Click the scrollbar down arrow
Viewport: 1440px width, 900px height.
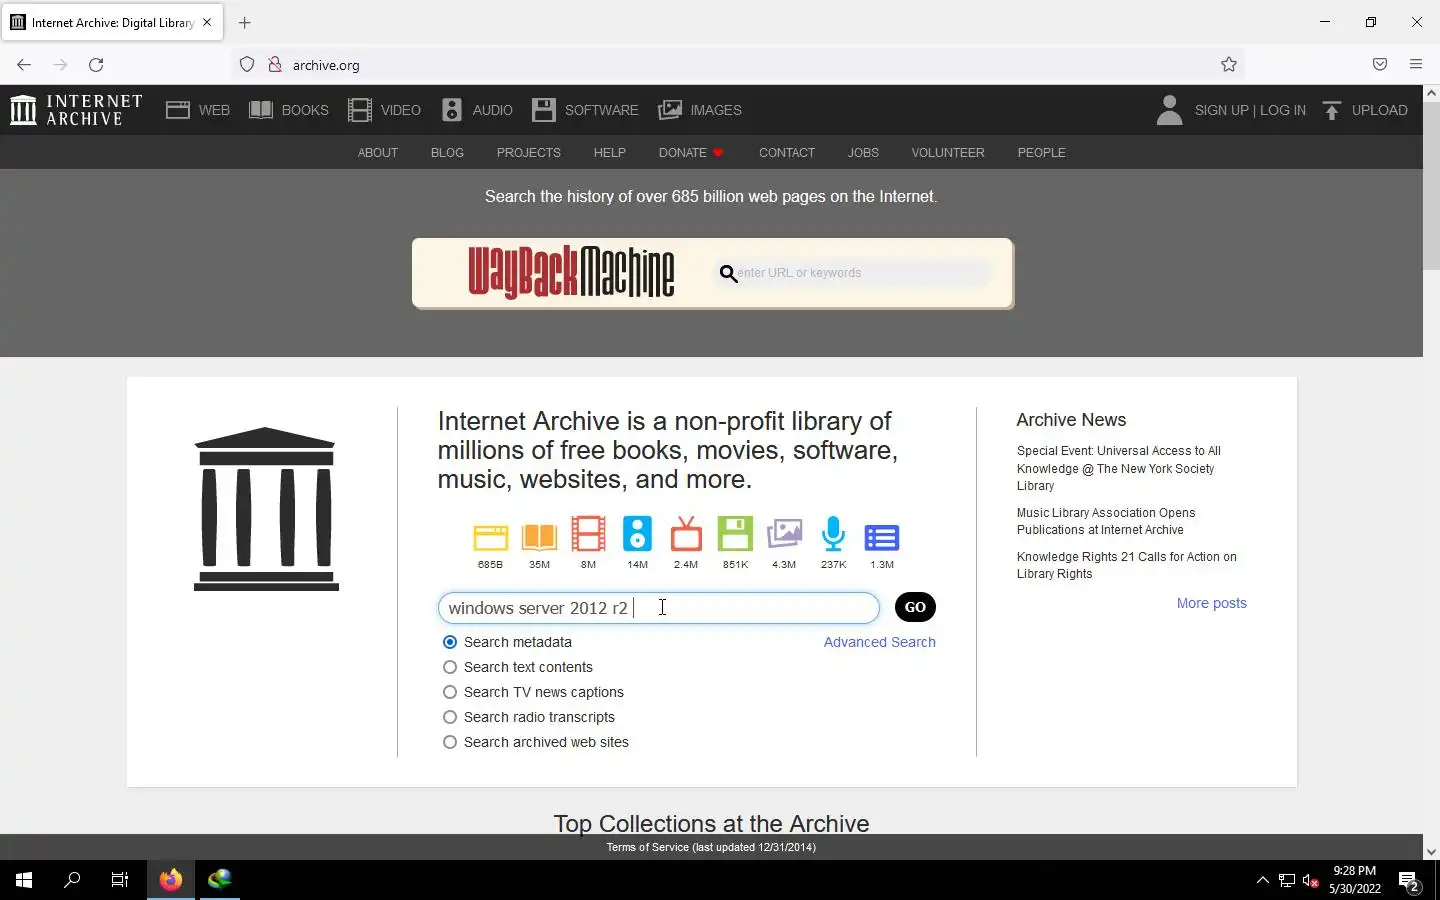click(1431, 852)
